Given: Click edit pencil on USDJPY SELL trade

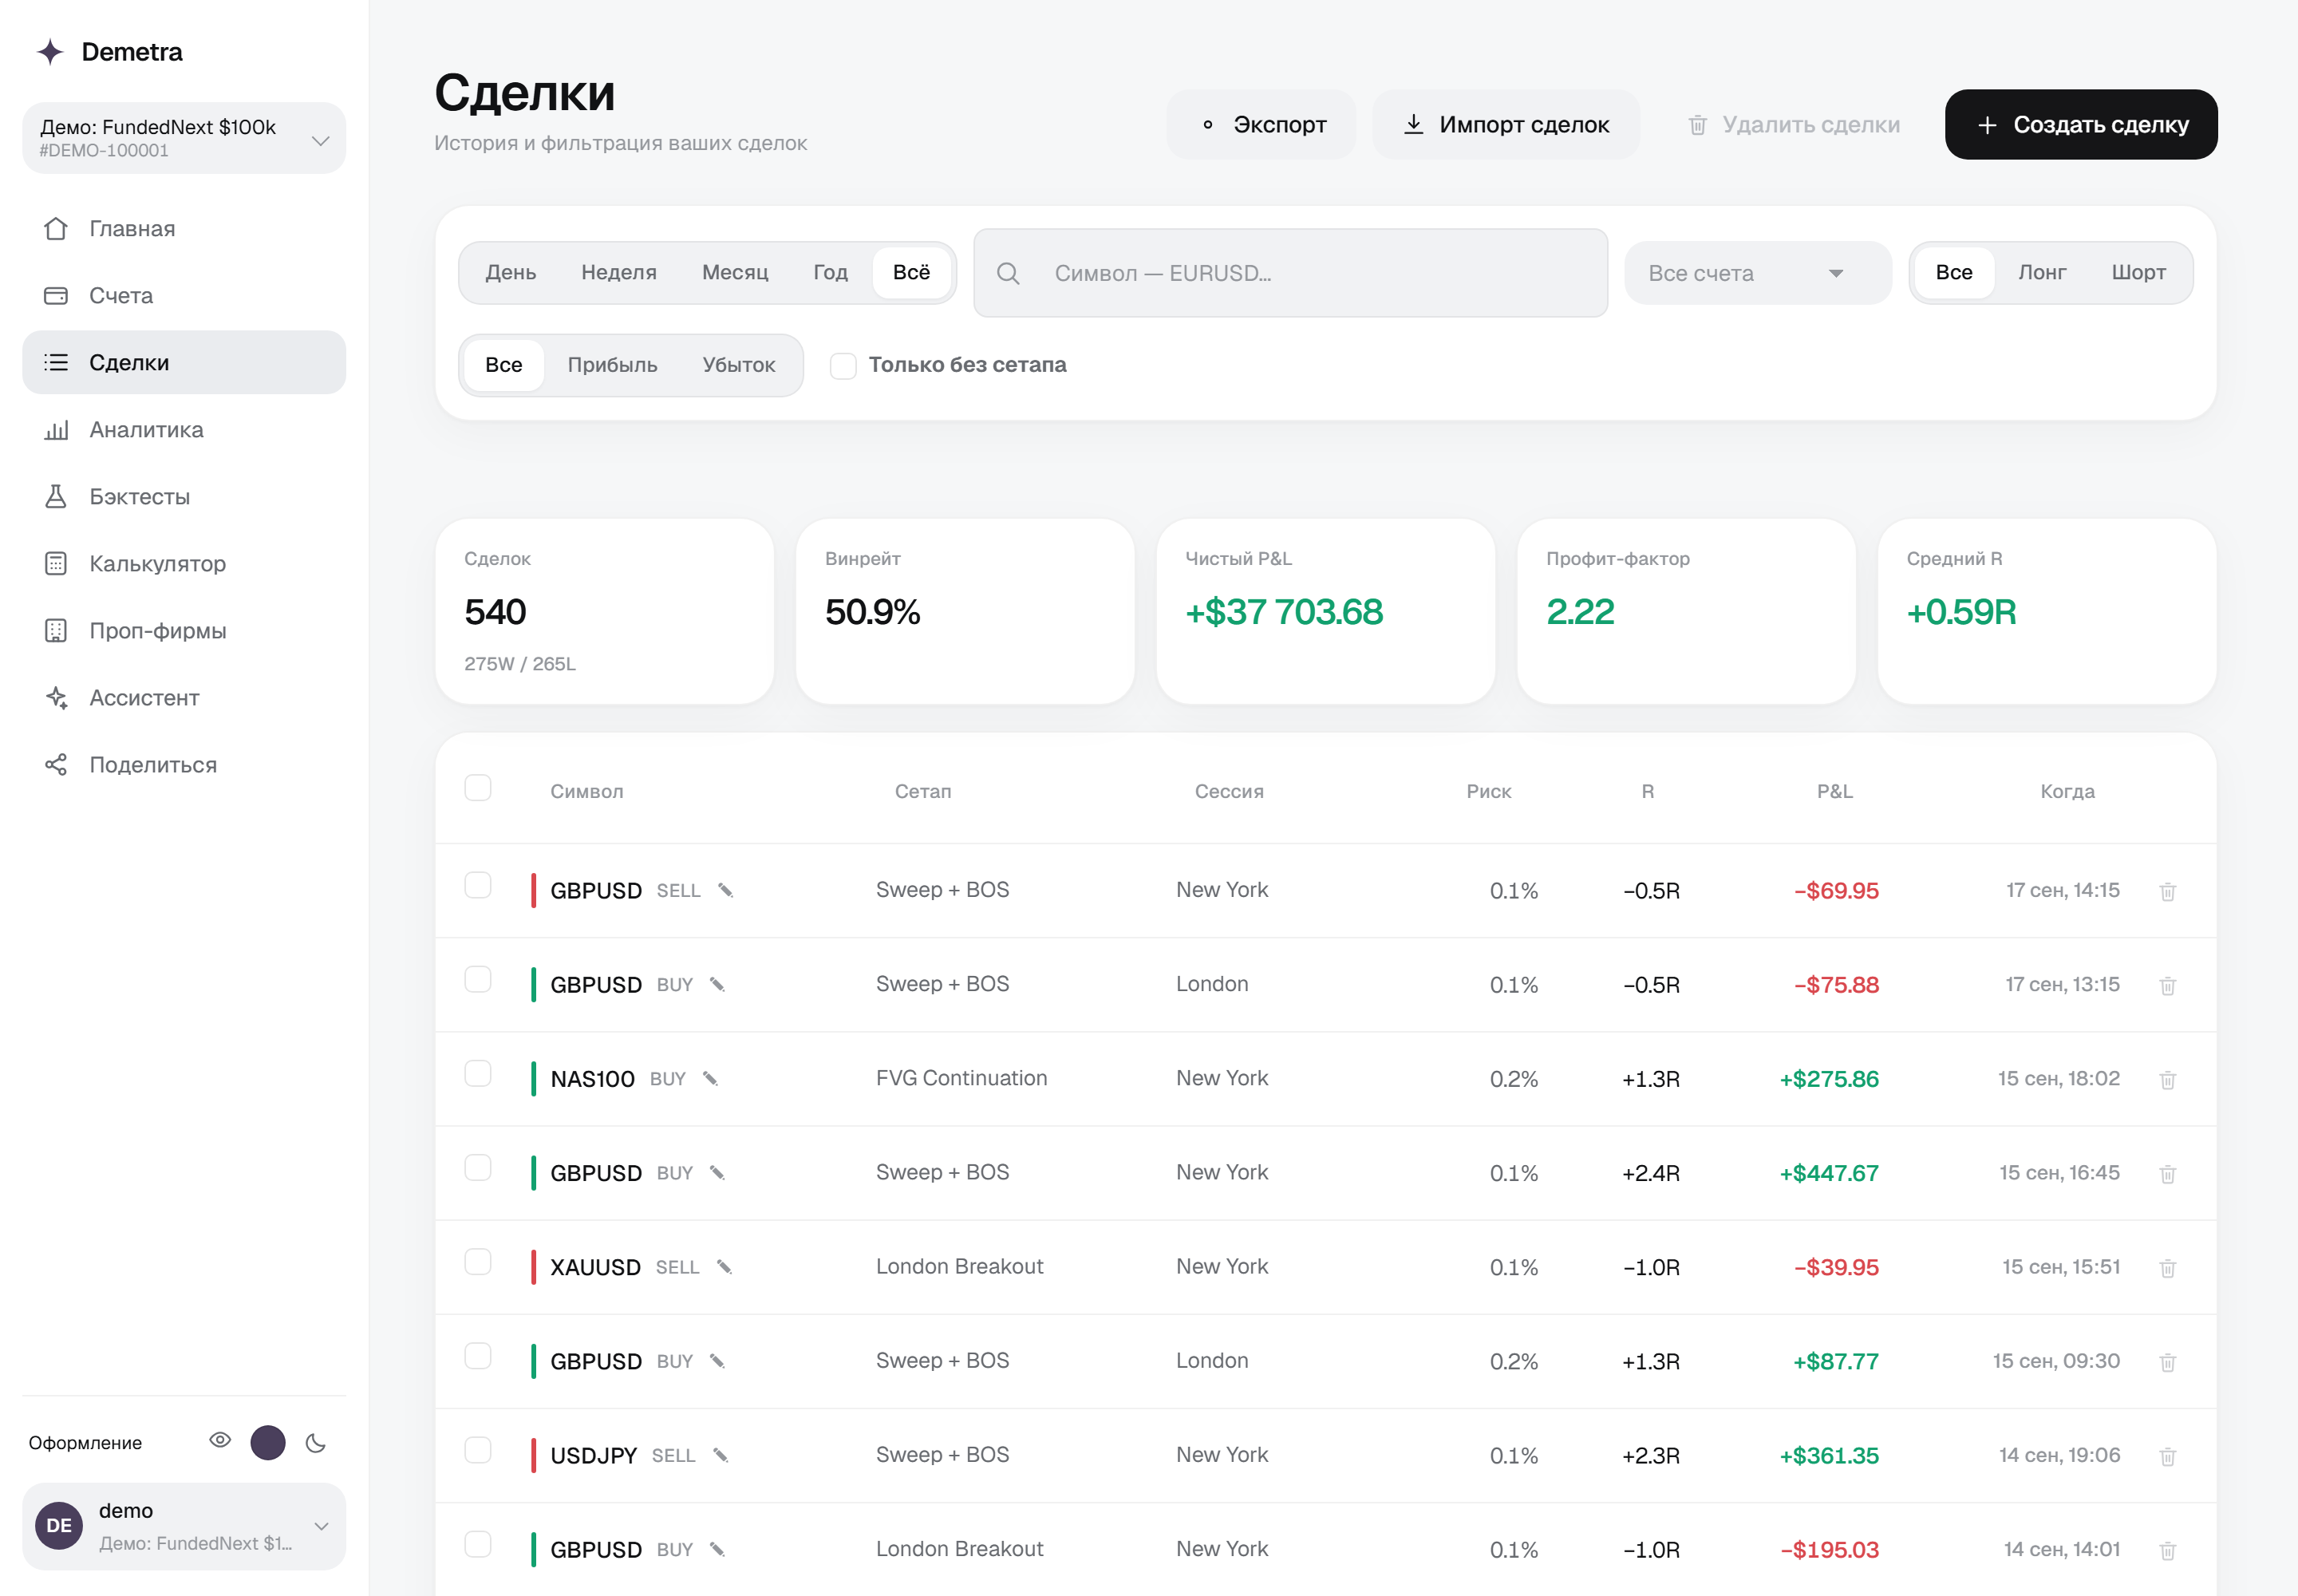Looking at the screenshot, I should click(x=720, y=1455).
